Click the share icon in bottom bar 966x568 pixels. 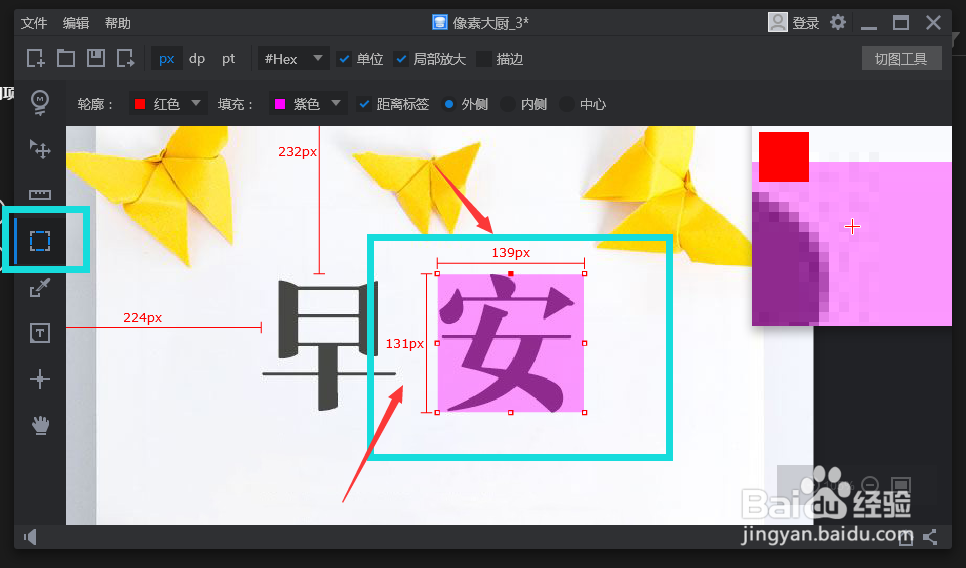click(x=930, y=537)
